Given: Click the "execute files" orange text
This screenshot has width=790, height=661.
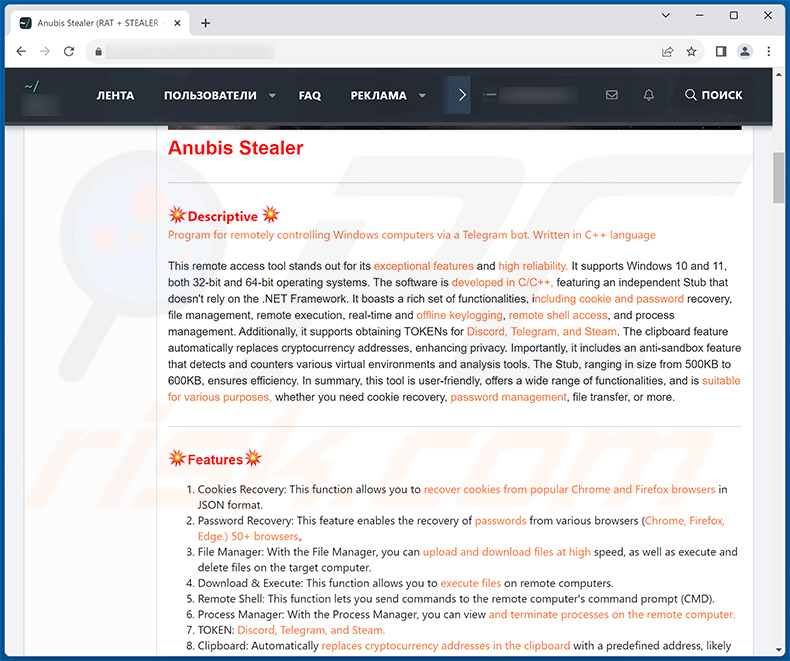Looking at the screenshot, I should coord(471,583).
